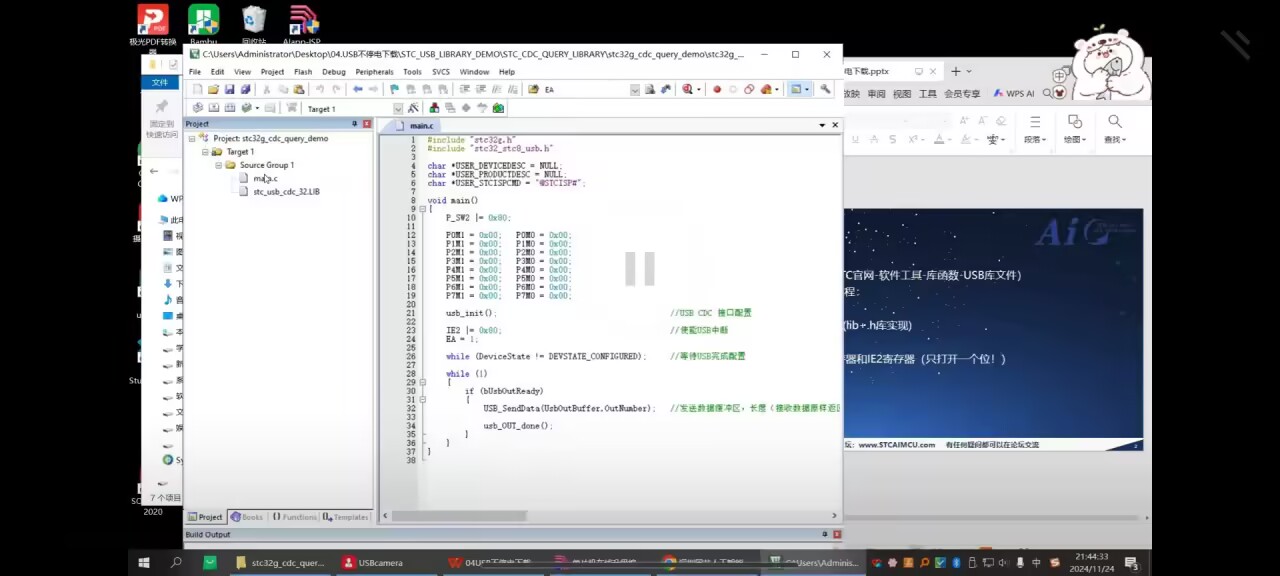Cut selection with the scissors icon

coord(266,89)
